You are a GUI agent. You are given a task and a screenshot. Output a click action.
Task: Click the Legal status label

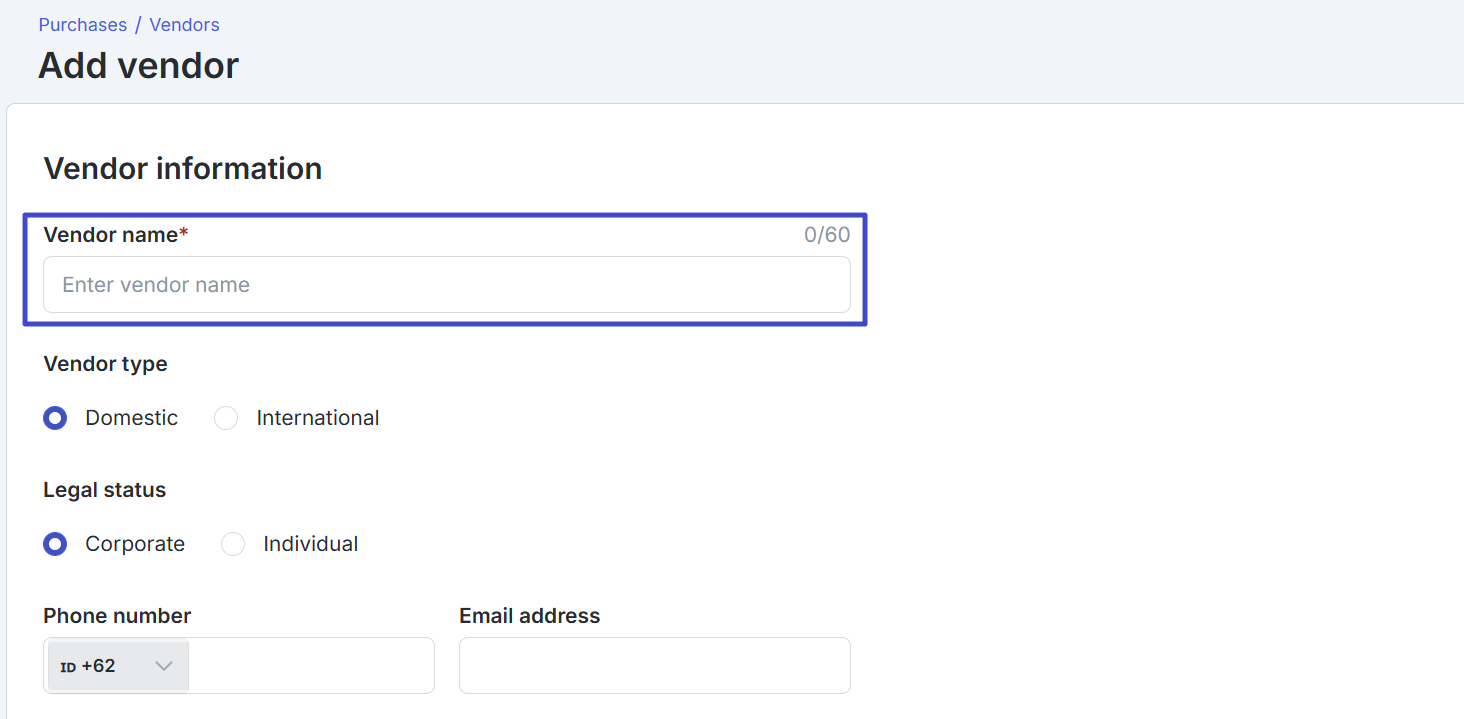105,490
